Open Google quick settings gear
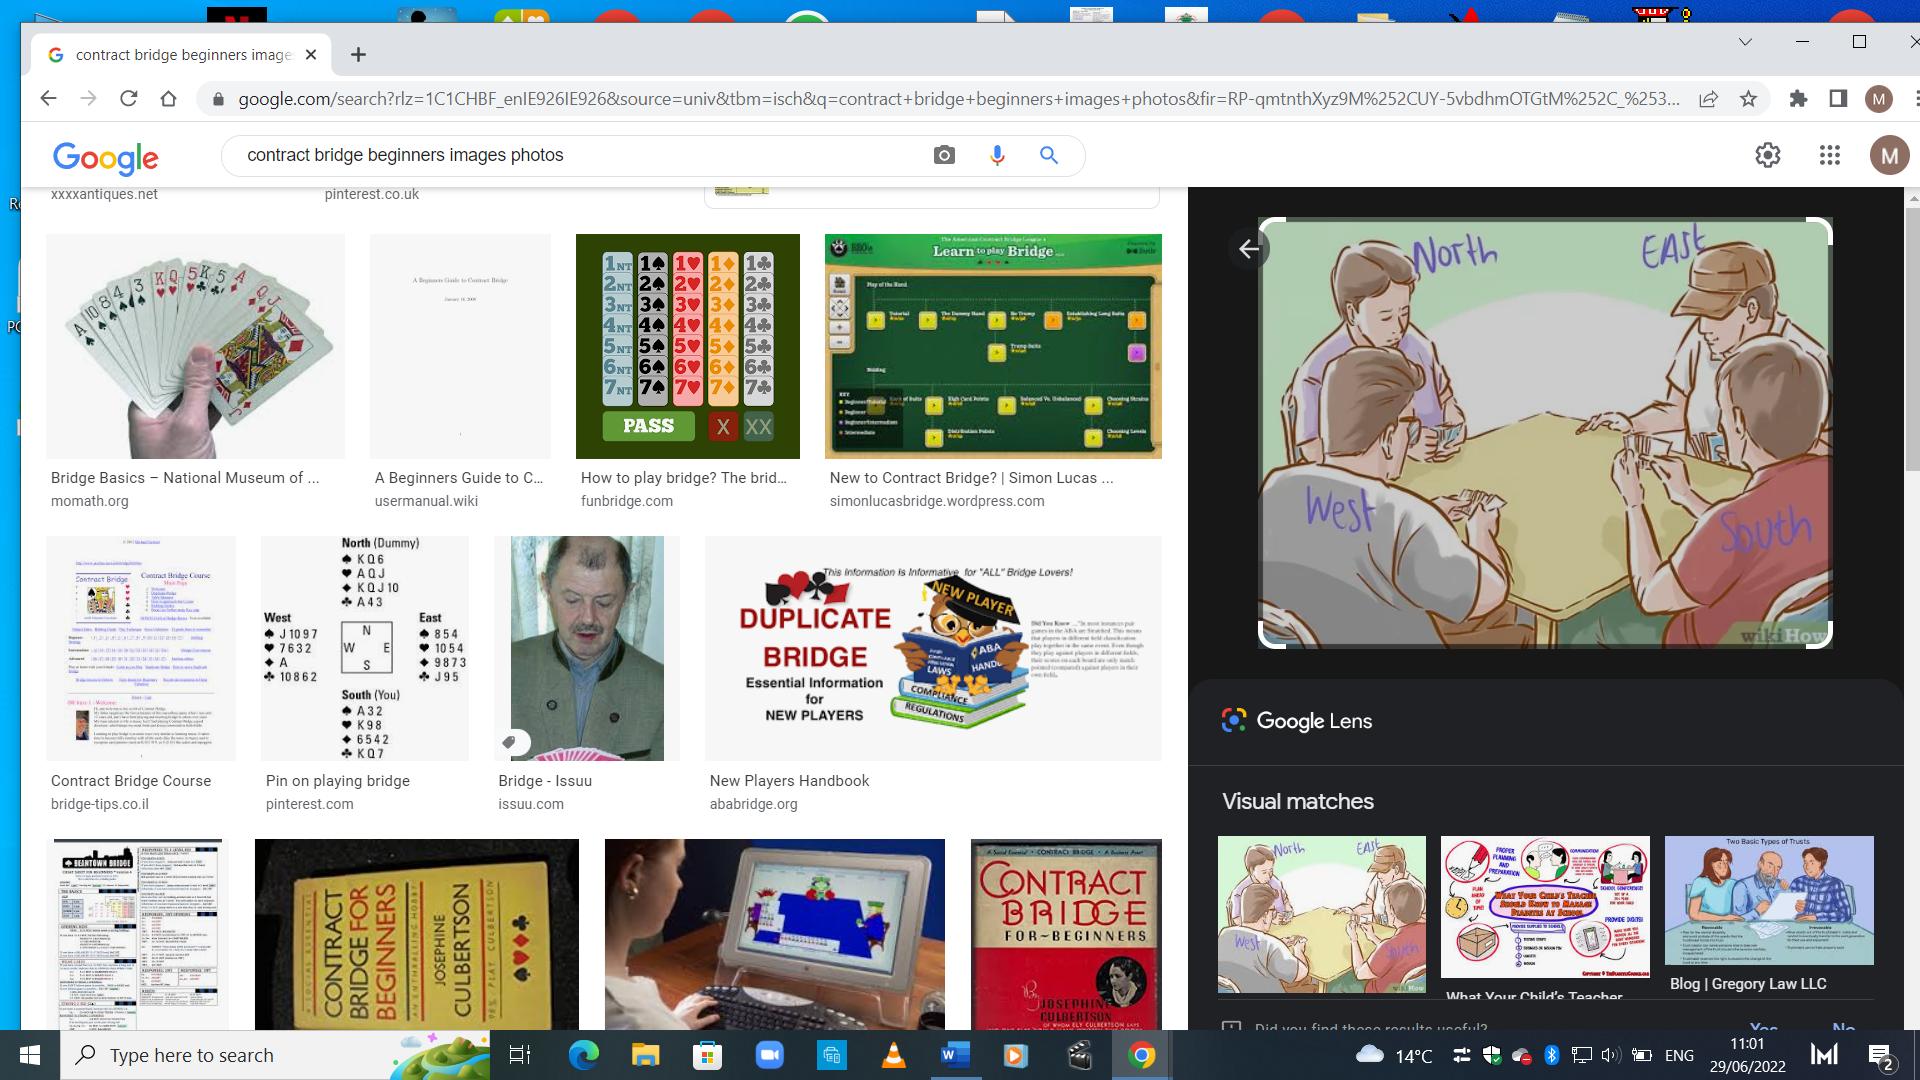1920x1080 pixels. point(1767,155)
